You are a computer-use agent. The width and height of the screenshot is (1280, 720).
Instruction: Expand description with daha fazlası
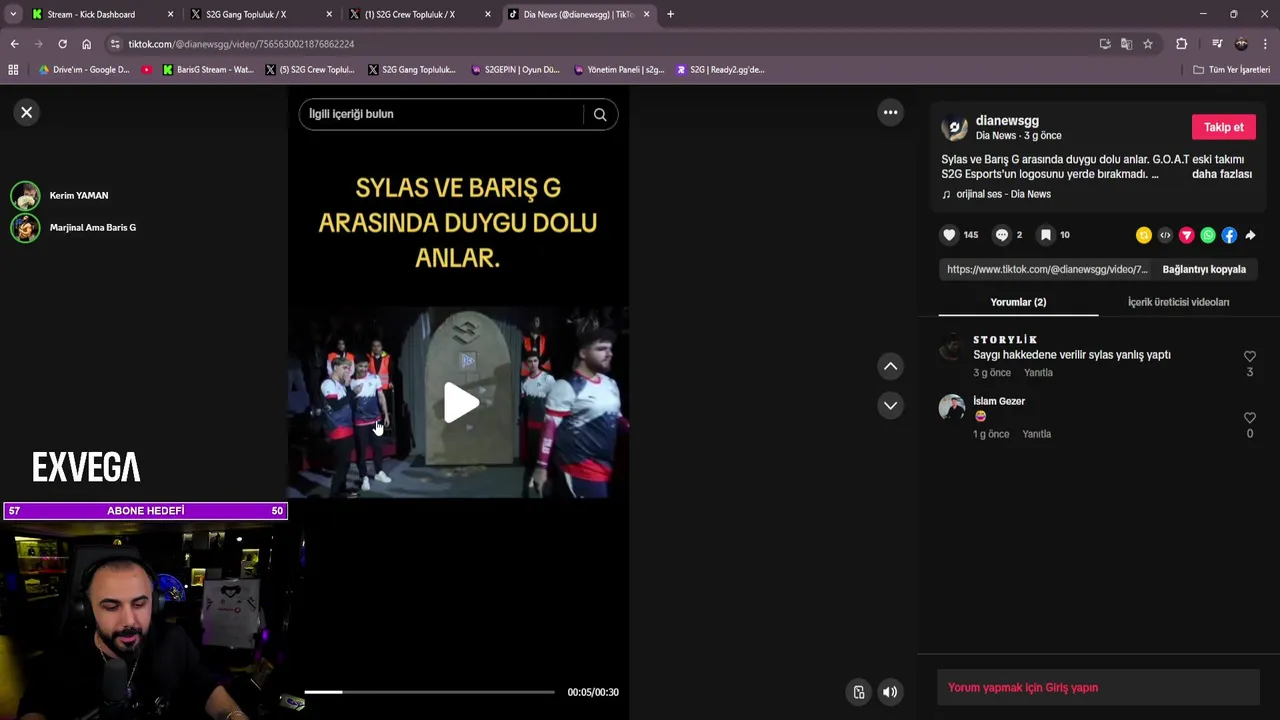[x=1221, y=174]
